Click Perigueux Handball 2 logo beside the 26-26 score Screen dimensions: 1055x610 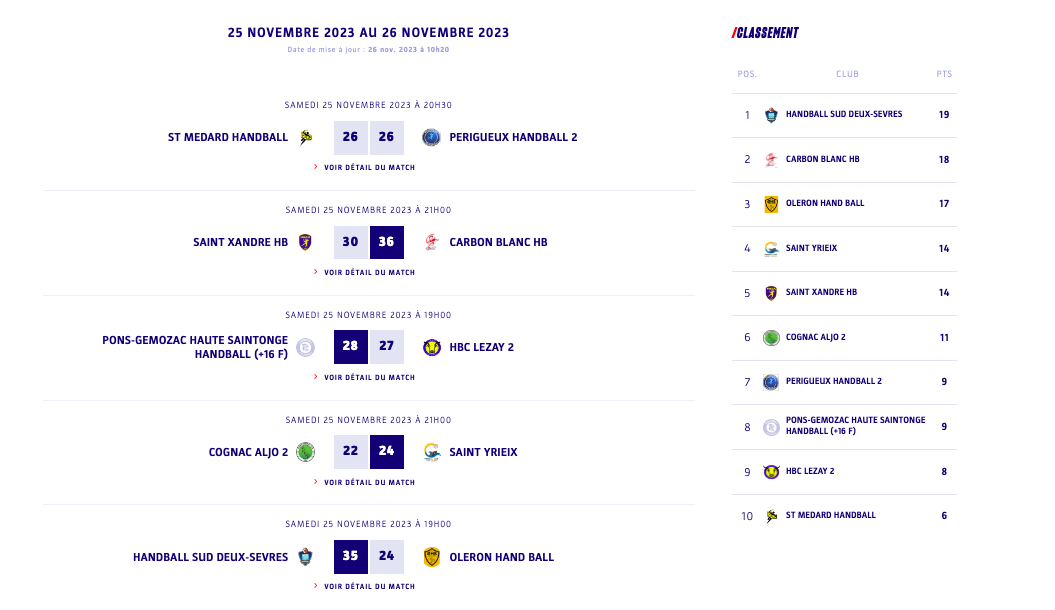point(431,137)
